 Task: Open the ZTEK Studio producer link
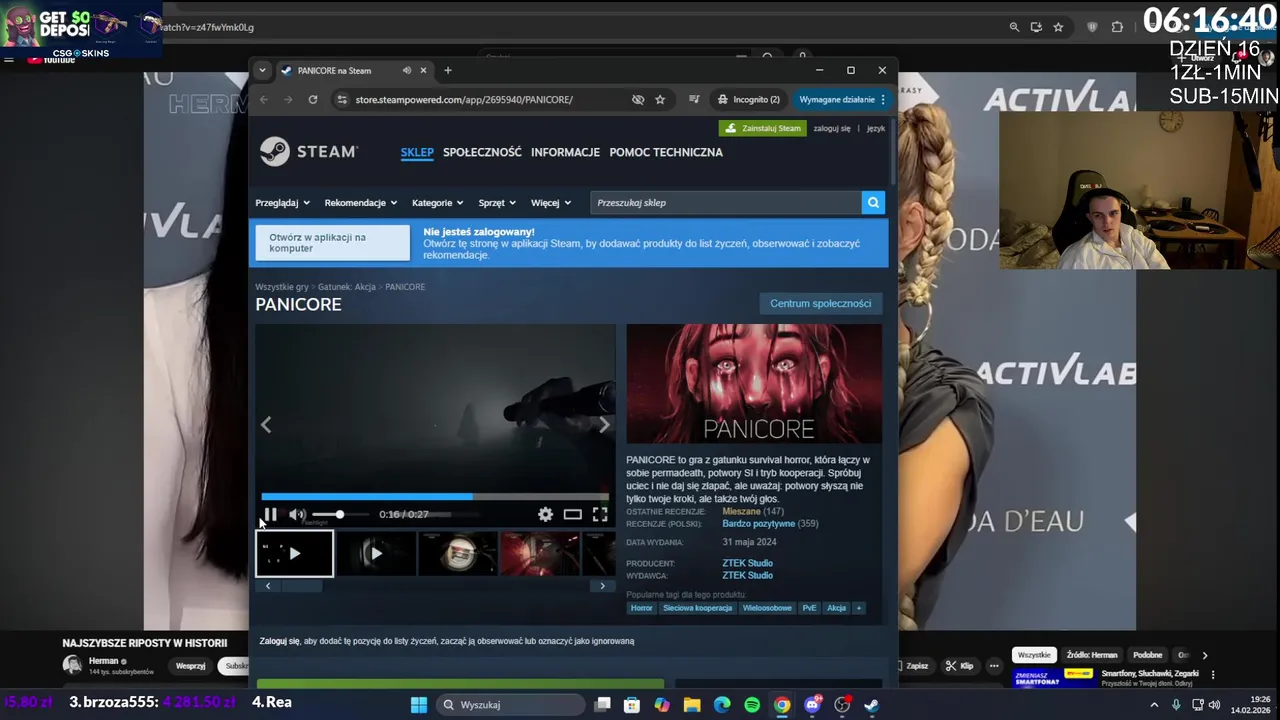[x=747, y=563]
